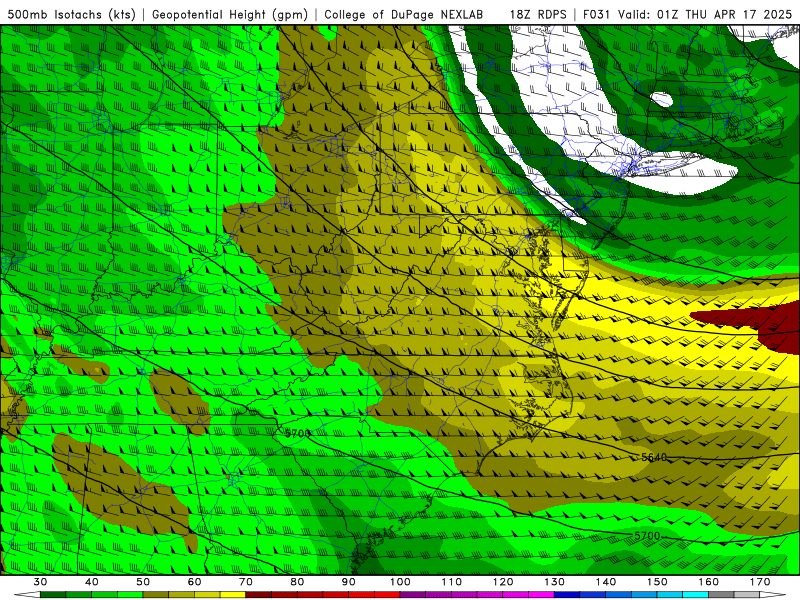
Task: Click the dark green 30-35 kt legend swatch
Action: pyautogui.click(x=53, y=595)
